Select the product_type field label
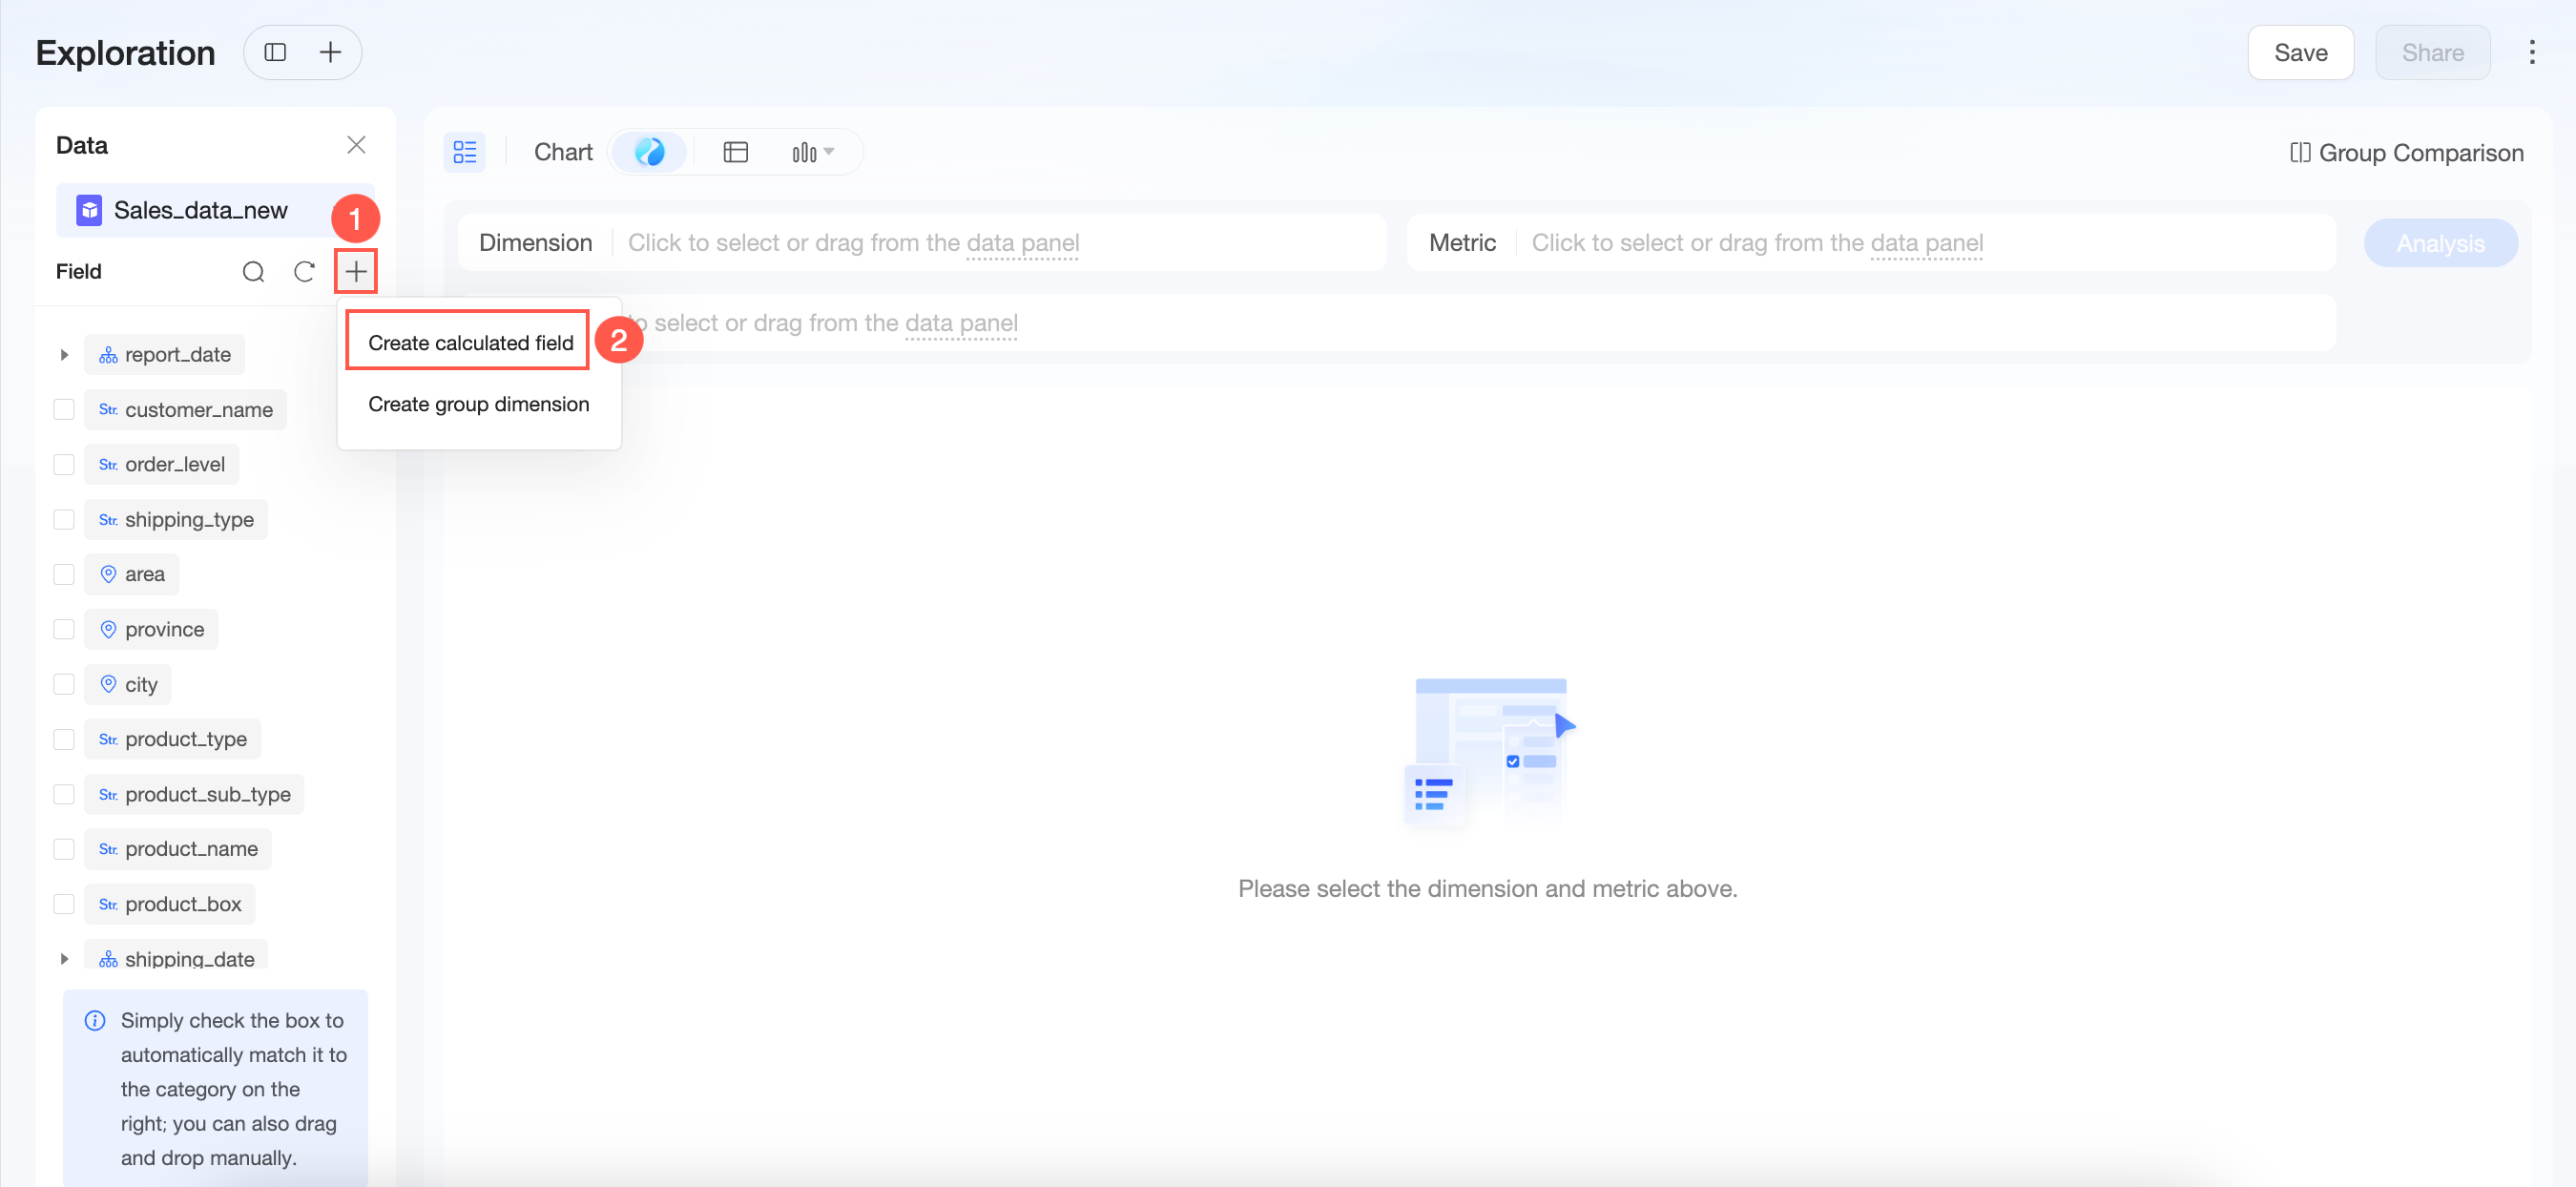 pyautogui.click(x=185, y=739)
